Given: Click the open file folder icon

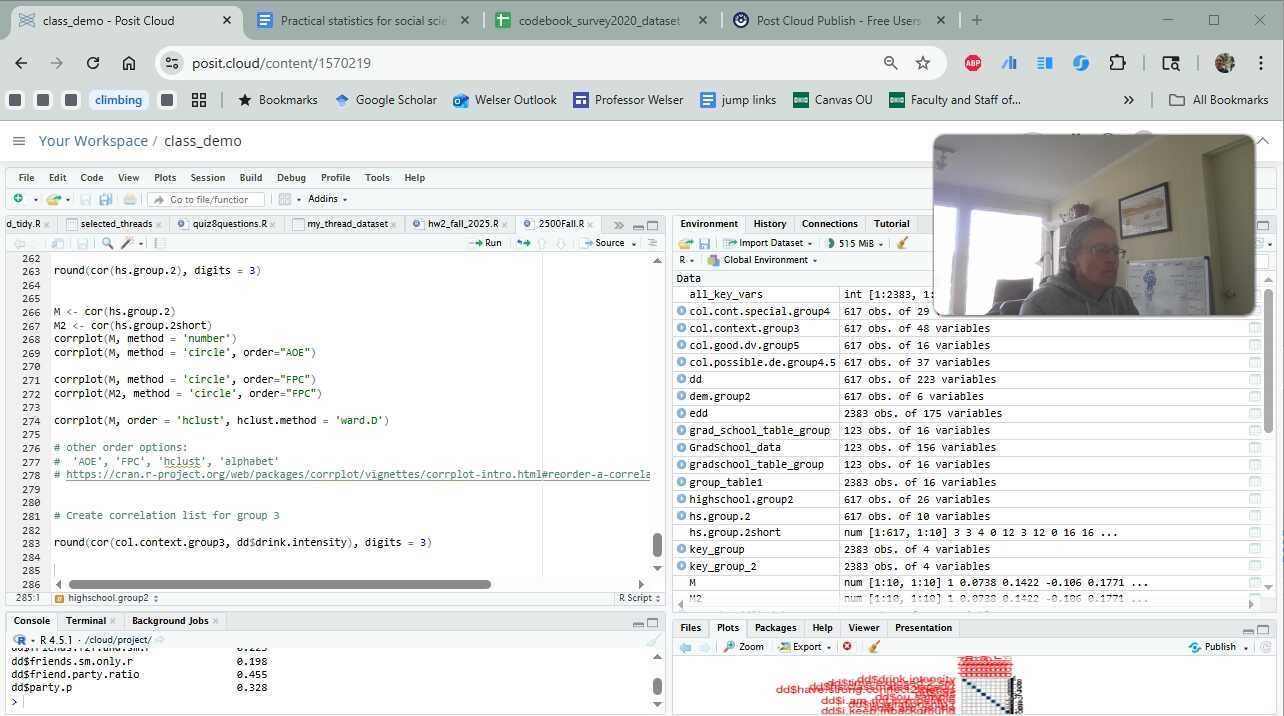Looking at the screenshot, I should (x=52, y=199).
